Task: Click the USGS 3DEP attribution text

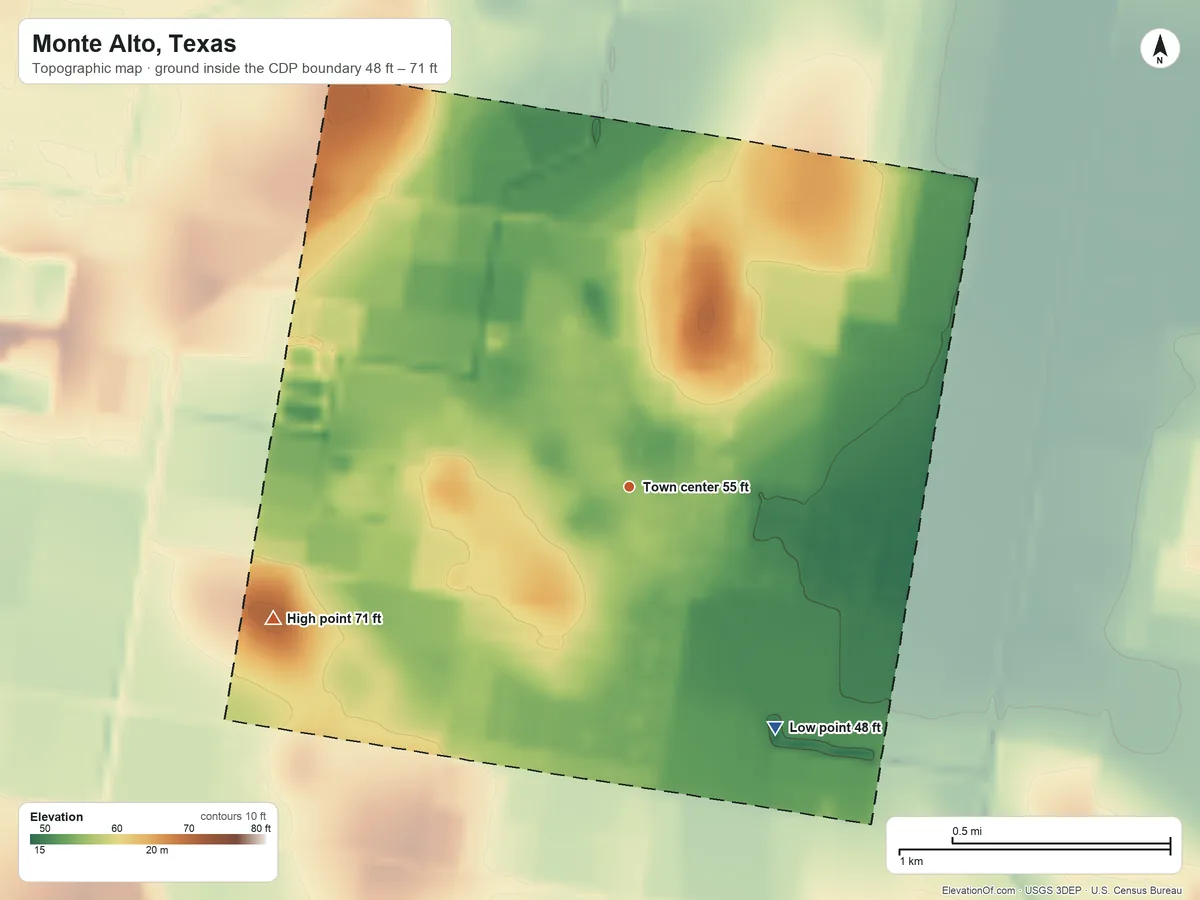Action: click(x=1053, y=891)
